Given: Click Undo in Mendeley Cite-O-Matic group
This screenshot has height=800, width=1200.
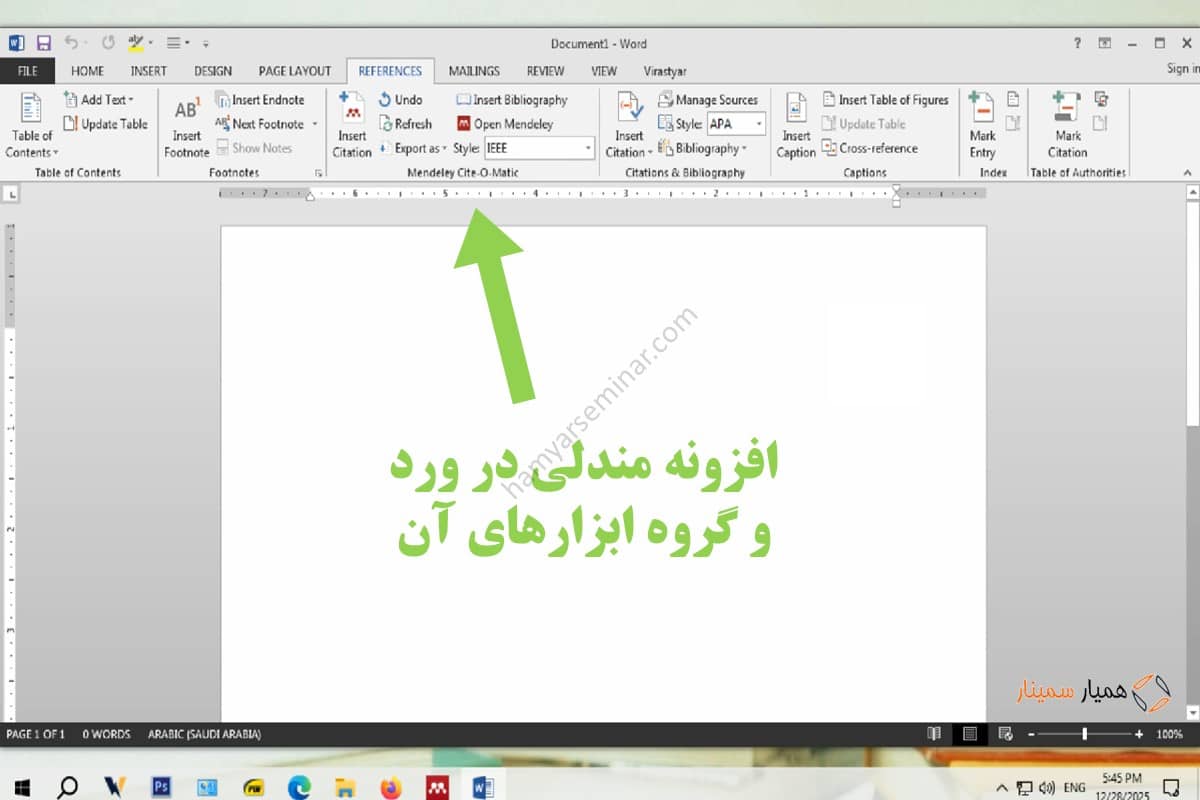Looking at the screenshot, I should coord(400,100).
